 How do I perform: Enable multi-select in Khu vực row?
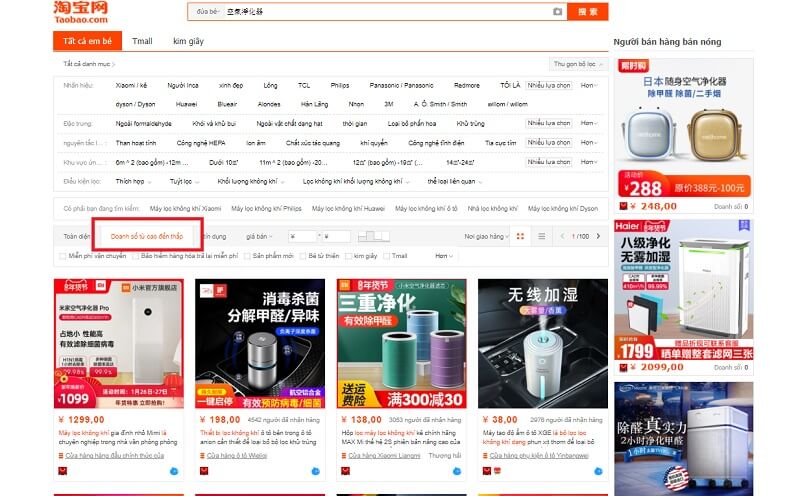coord(548,162)
